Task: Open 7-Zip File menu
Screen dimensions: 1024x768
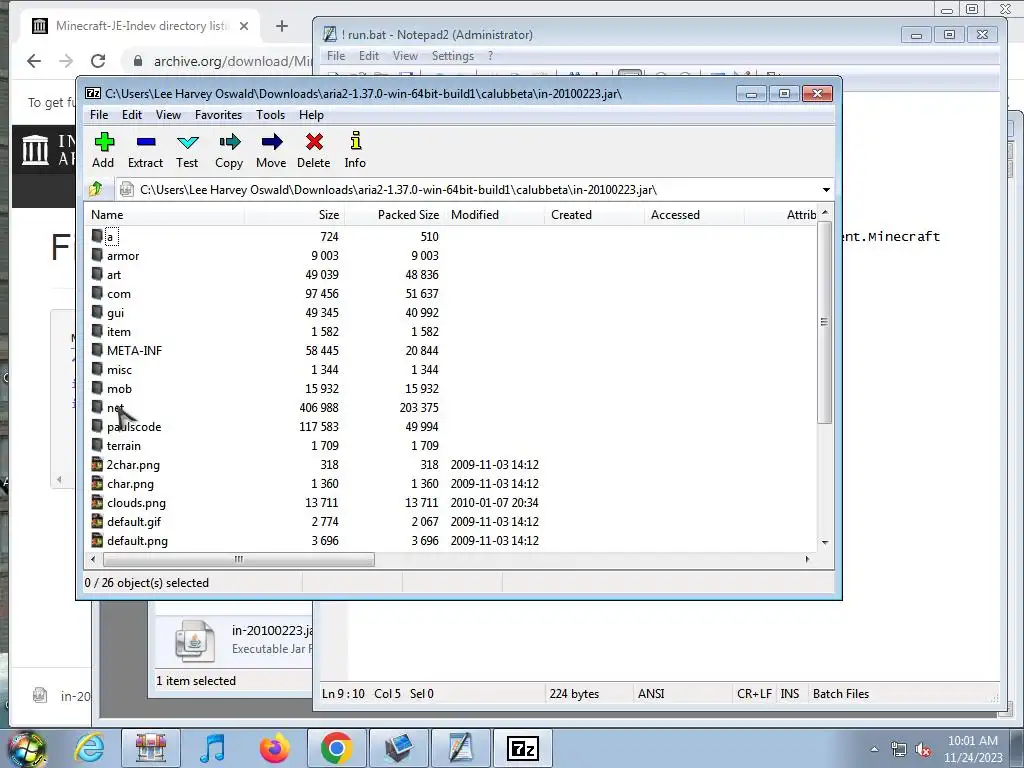Action: pyautogui.click(x=99, y=115)
